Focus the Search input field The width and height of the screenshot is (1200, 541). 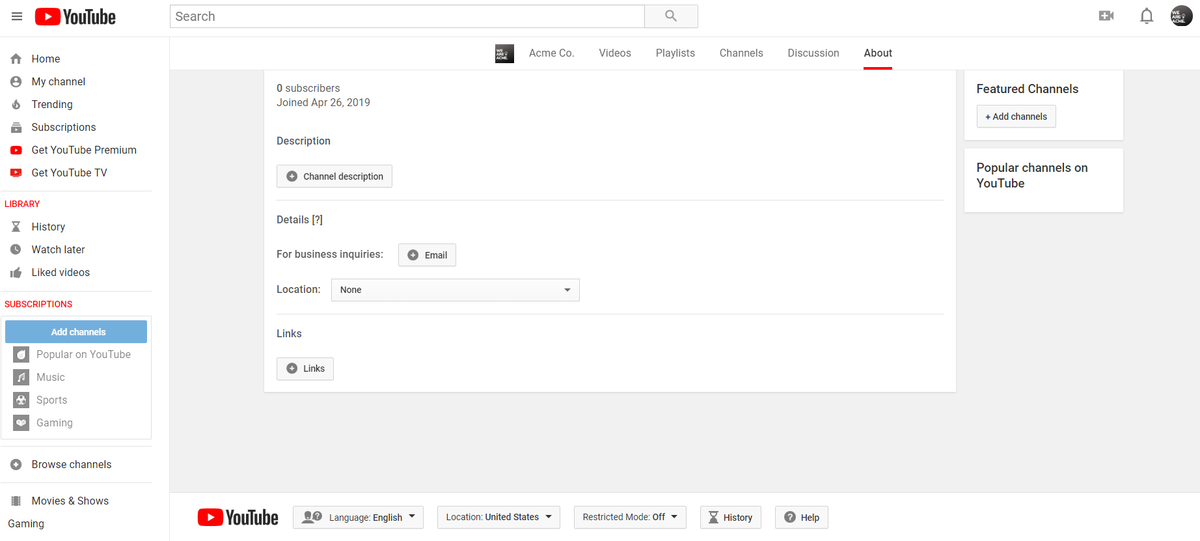407,16
